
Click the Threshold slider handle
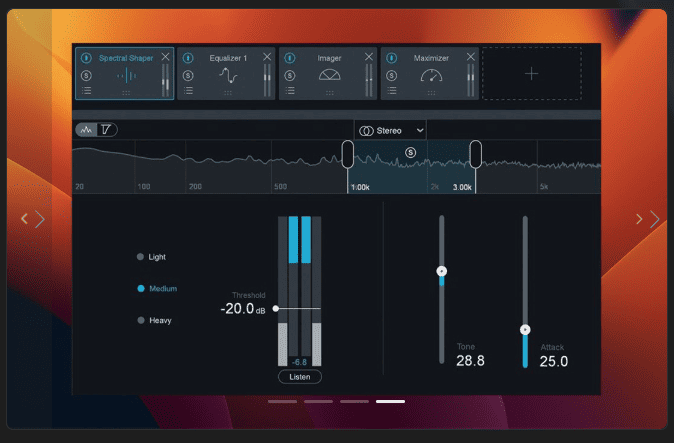click(276, 309)
